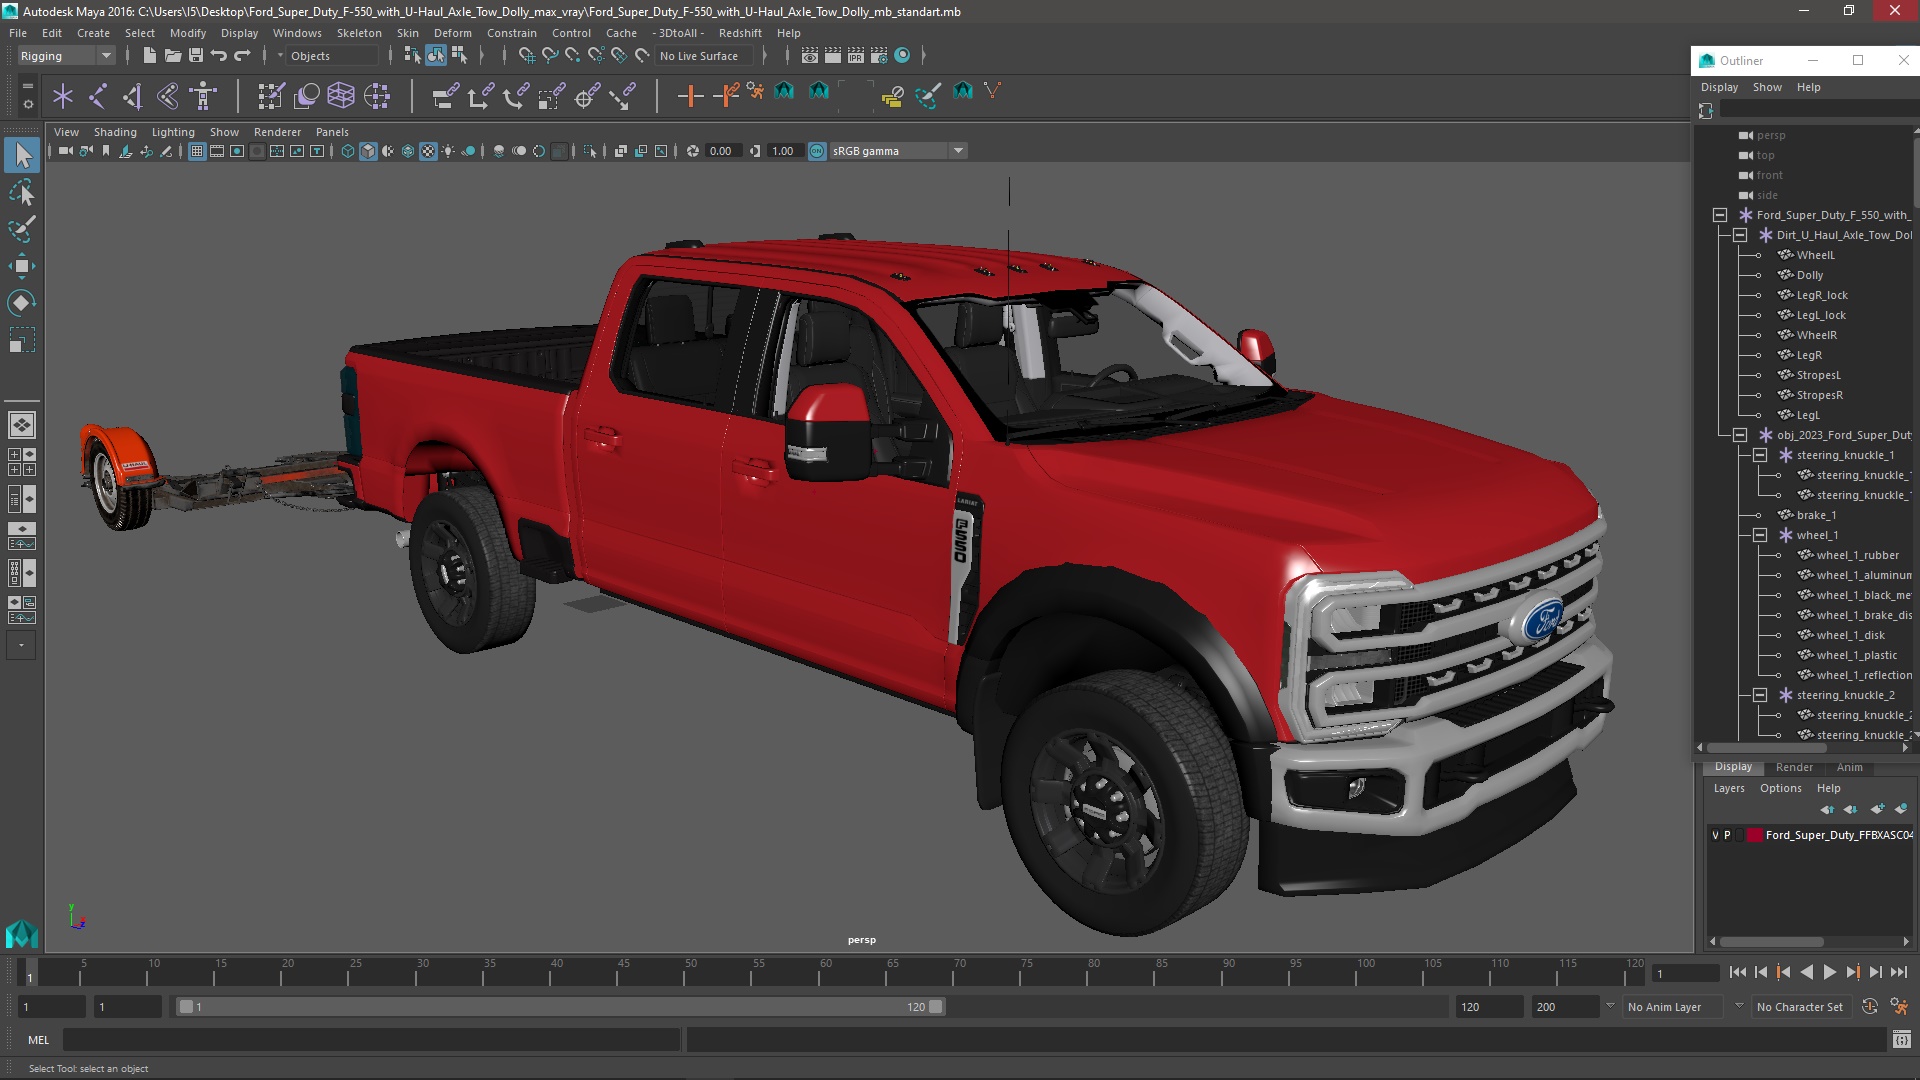
Task: Open the Skeleton menu
Action: [x=359, y=33]
